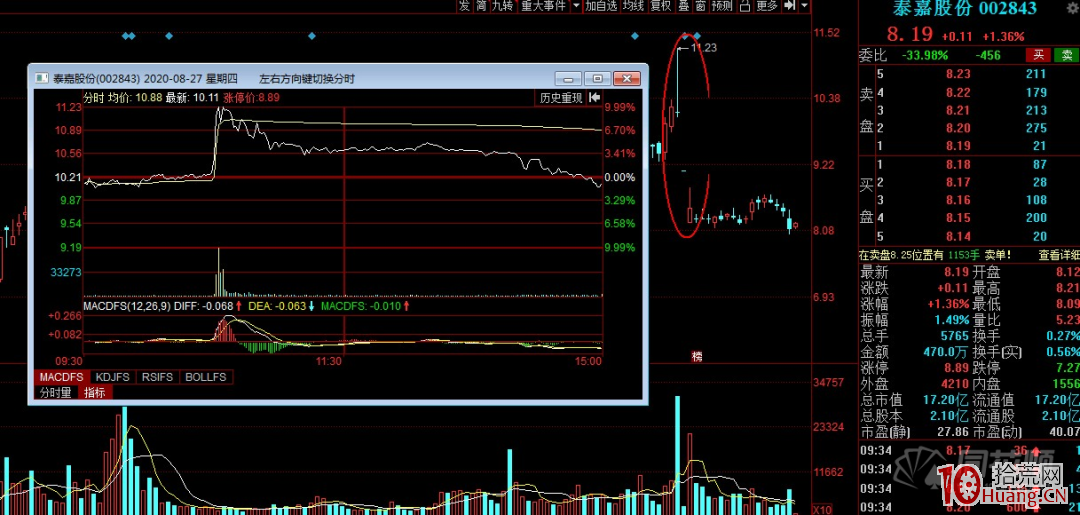The image size is (1080, 515).
Task: Click the 简 toolbar button
Action: 480,6
